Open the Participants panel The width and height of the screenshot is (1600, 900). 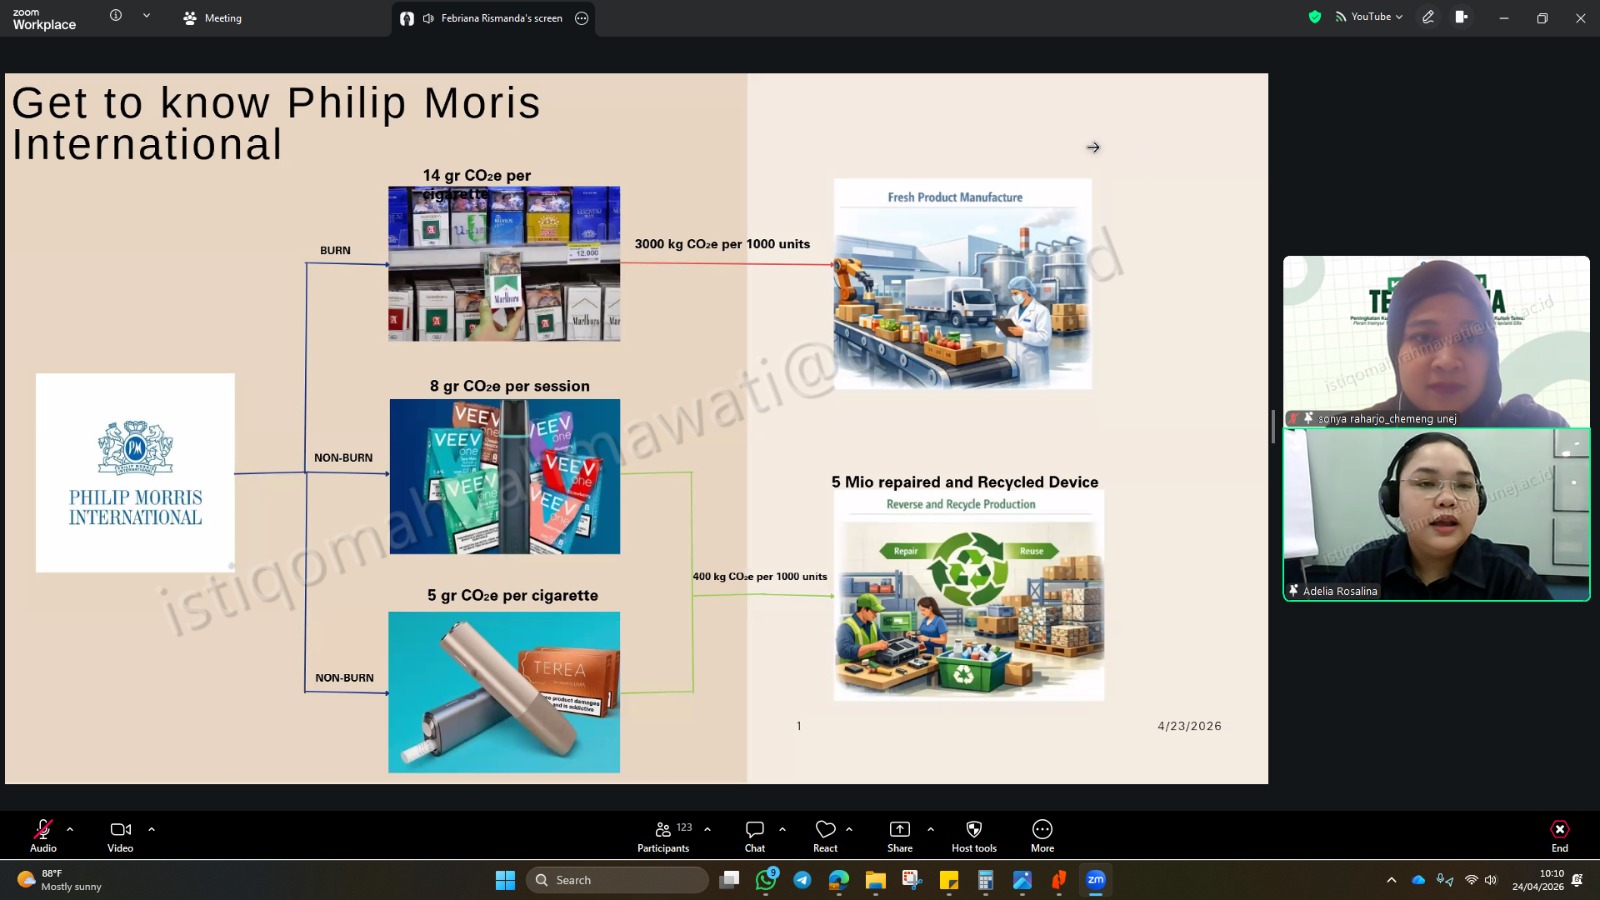click(x=664, y=836)
